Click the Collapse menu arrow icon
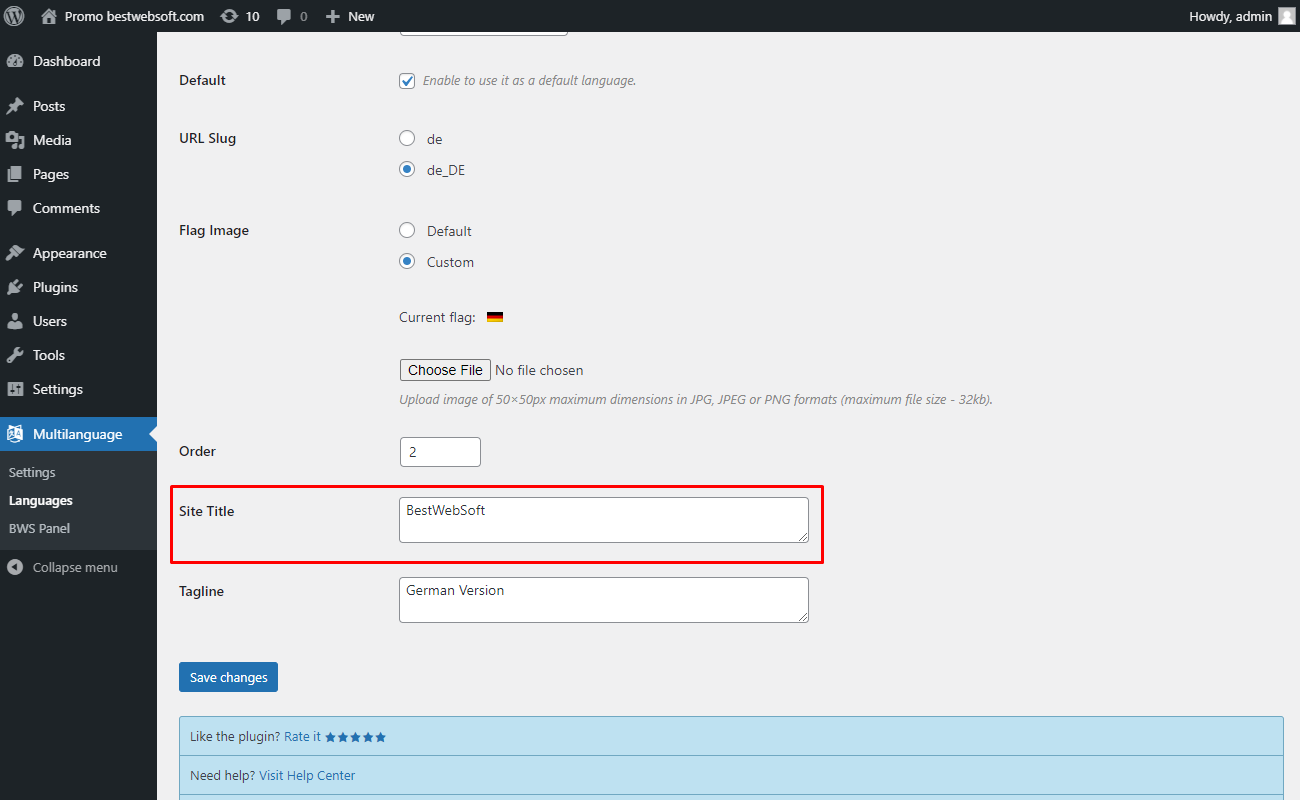The height and width of the screenshot is (800, 1300). pos(15,567)
